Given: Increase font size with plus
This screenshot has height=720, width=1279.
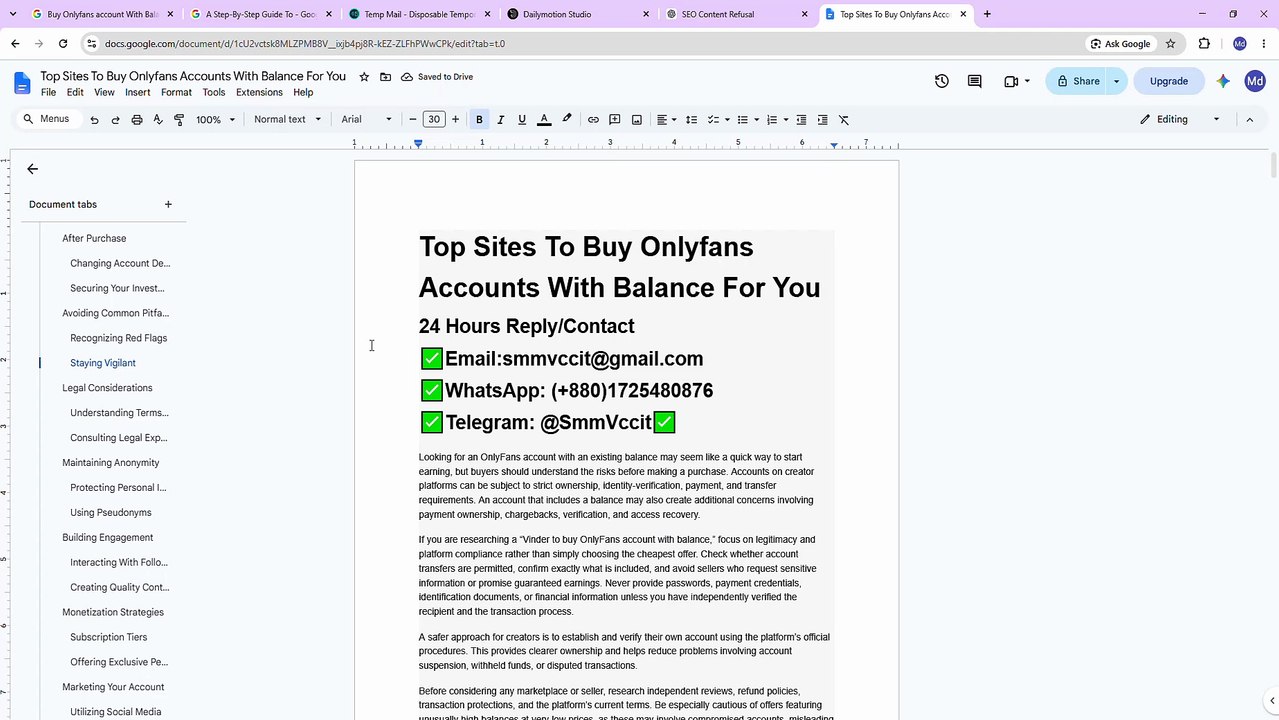Looking at the screenshot, I should coord(455,119).
